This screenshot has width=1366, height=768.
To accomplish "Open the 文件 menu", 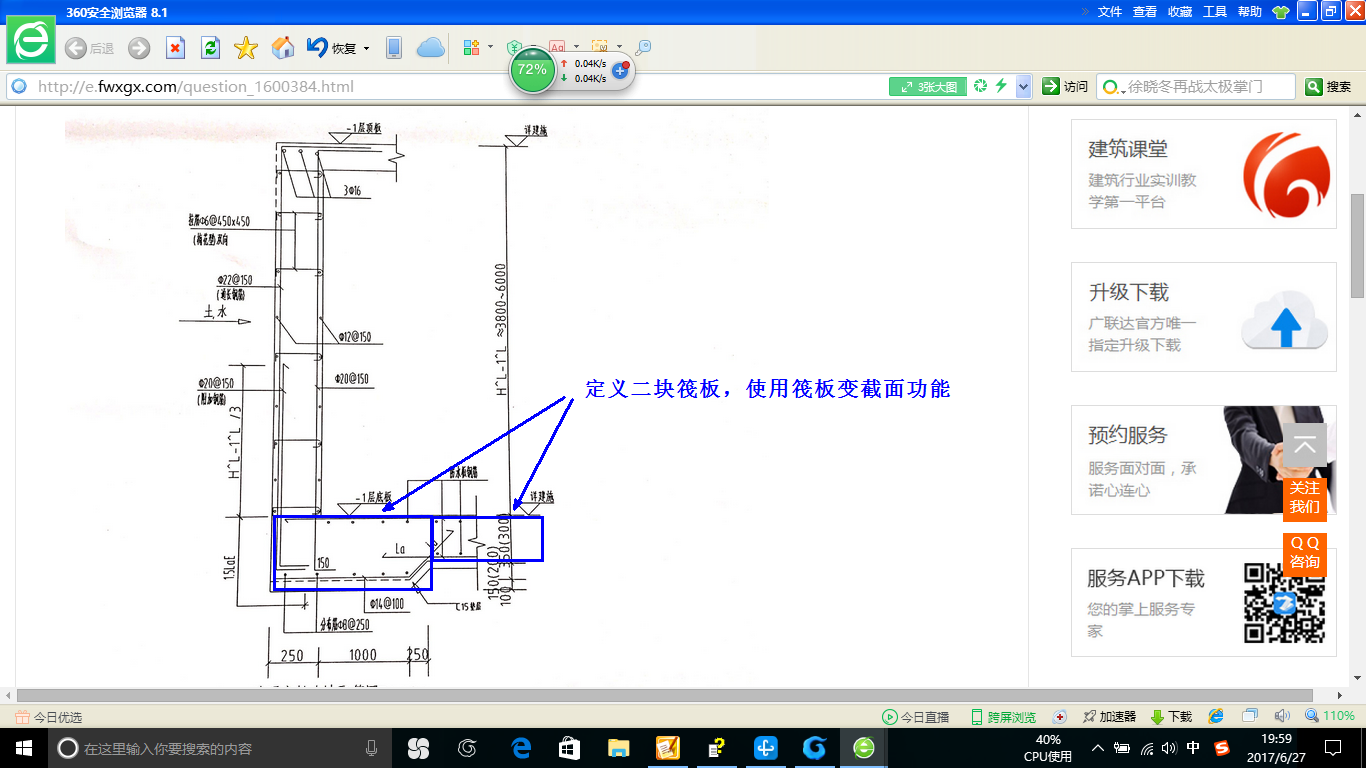I will [1110, 12].
